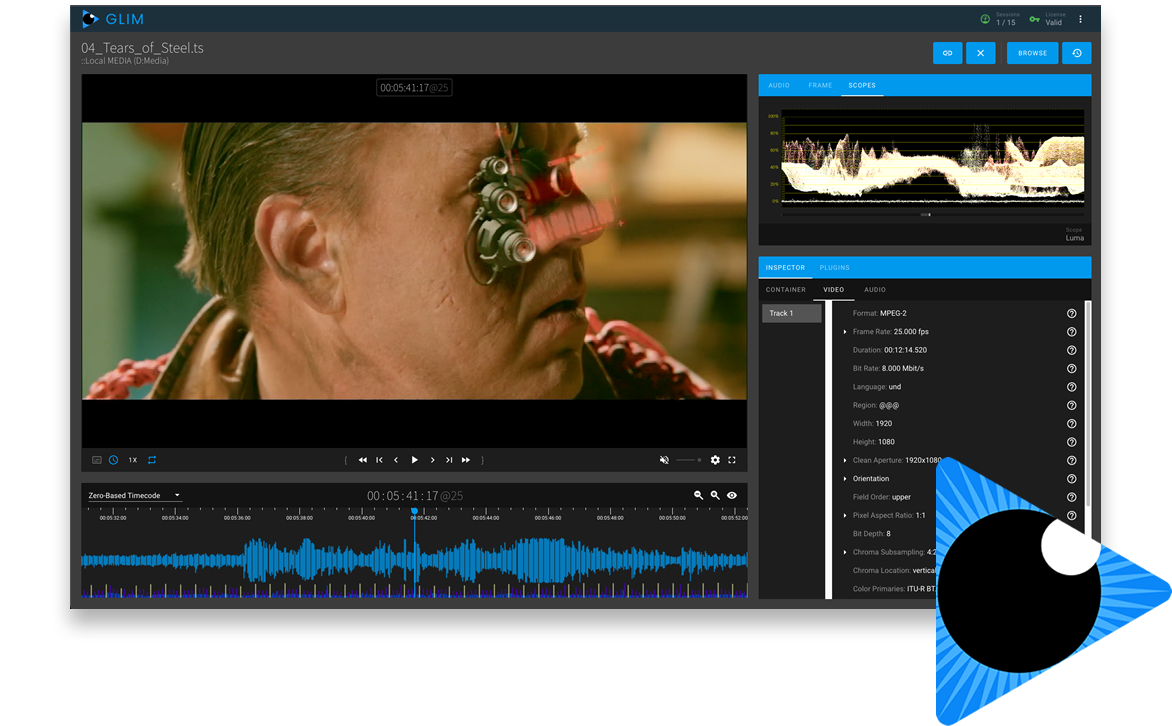Expand the Clean Aperture row
1172x726 pixels.
coord(845,461)
